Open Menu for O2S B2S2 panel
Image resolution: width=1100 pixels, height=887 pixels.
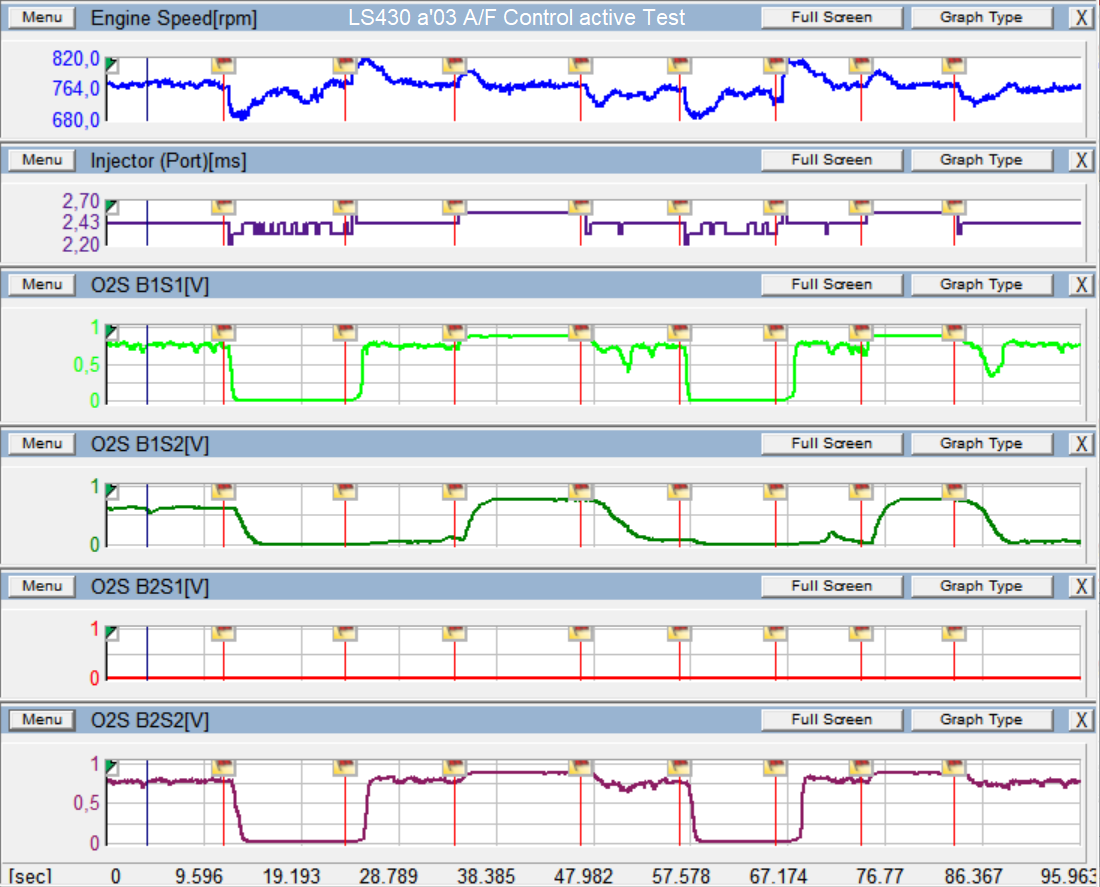(x=42, y=720)
